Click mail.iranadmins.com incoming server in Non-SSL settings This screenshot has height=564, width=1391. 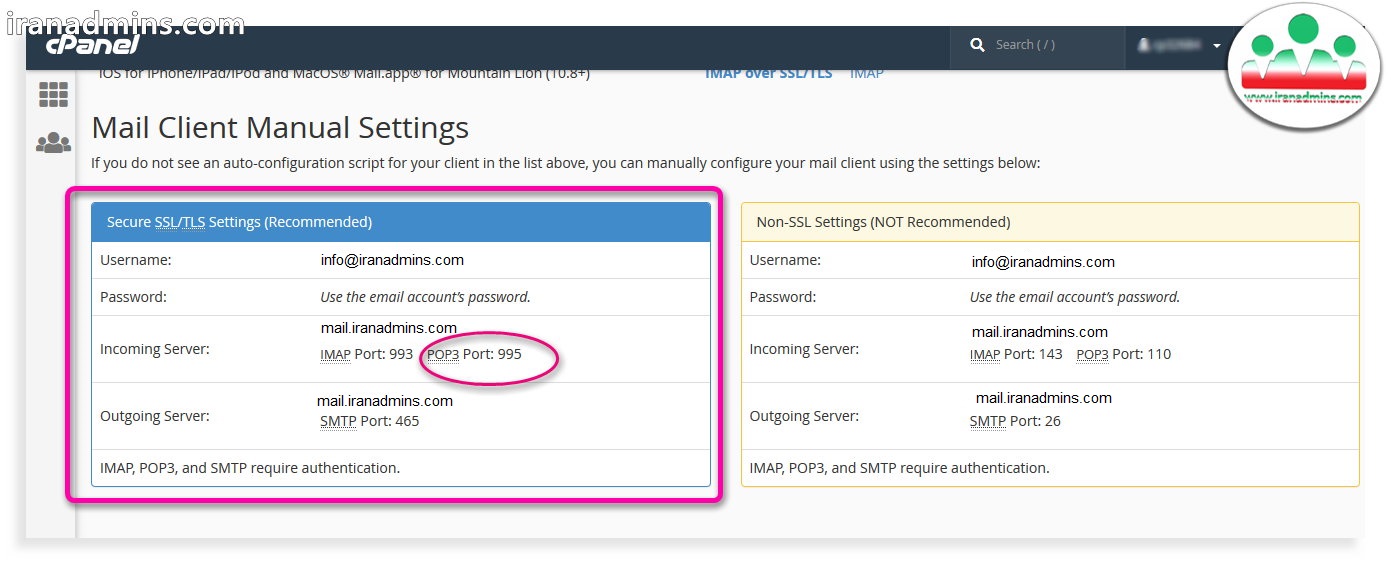pyautogui.click(x=1040, y=332)
